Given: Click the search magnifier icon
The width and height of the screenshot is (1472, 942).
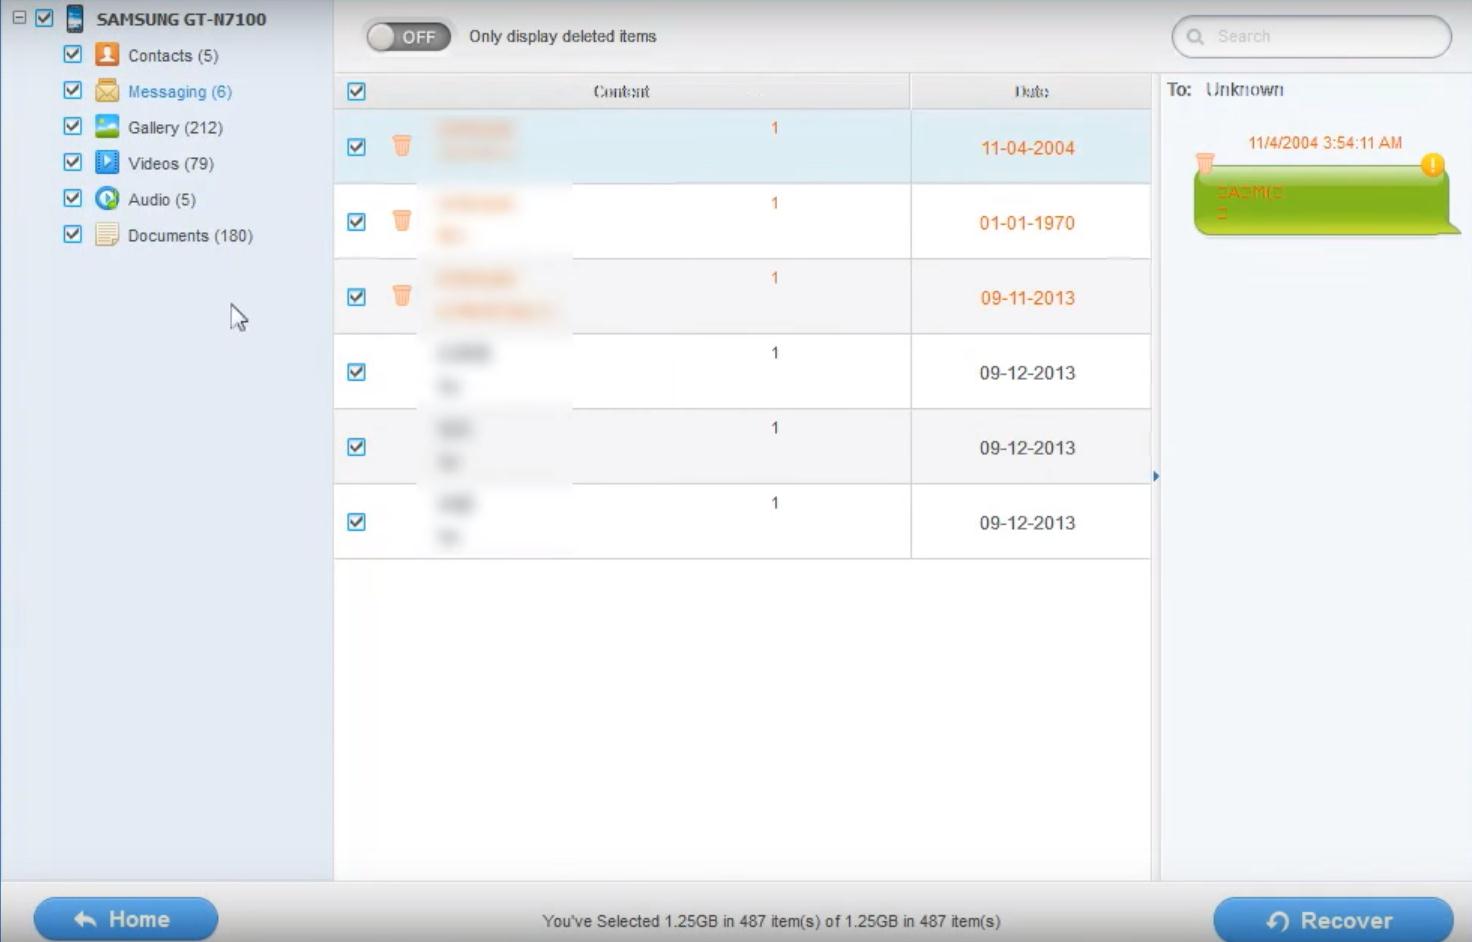Looking at the screenshot, I should (x=1195, y=37).
